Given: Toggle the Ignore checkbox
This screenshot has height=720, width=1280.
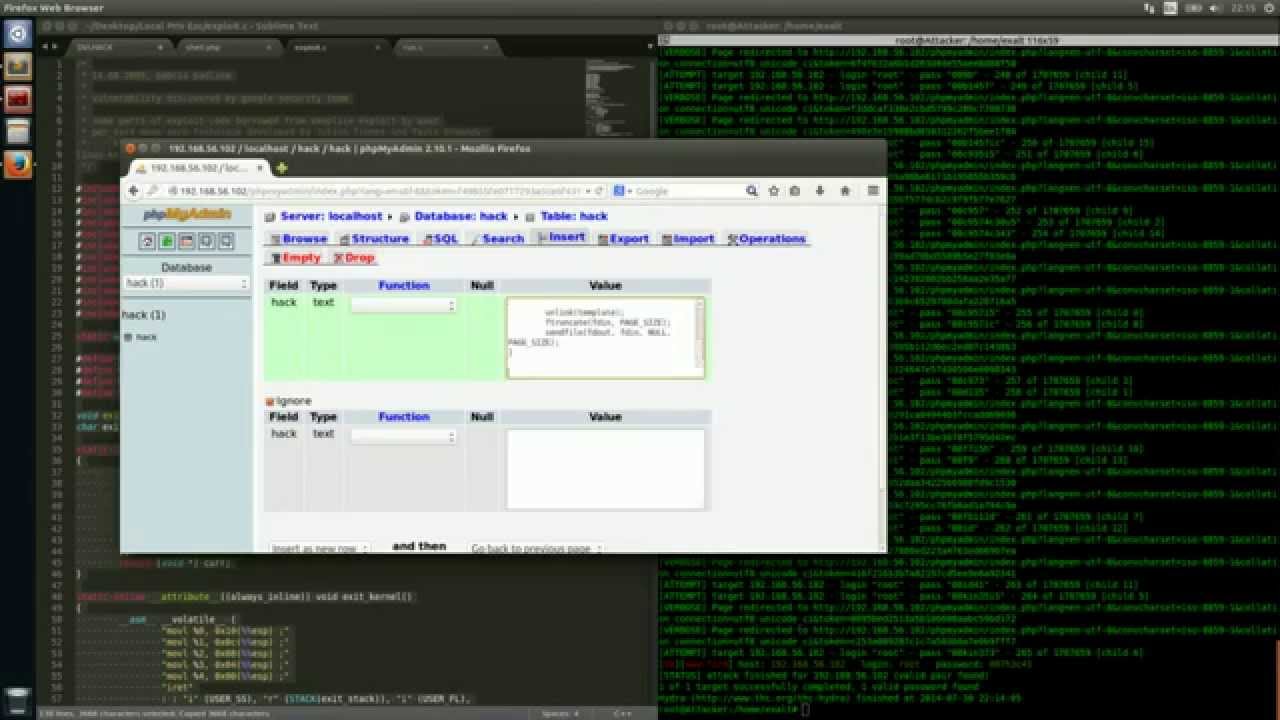Looking at the screenshot, I should click(269, 402).
